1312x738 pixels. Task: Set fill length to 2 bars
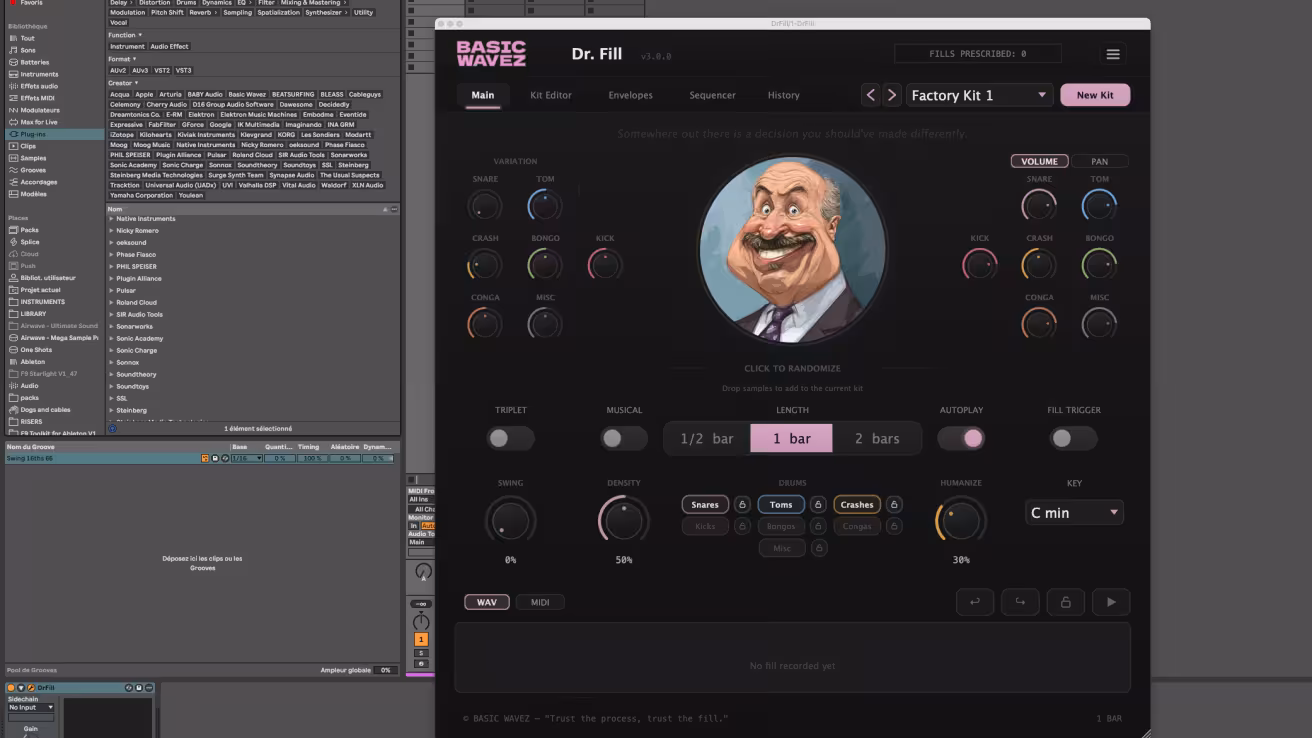(x=877, y=439)
